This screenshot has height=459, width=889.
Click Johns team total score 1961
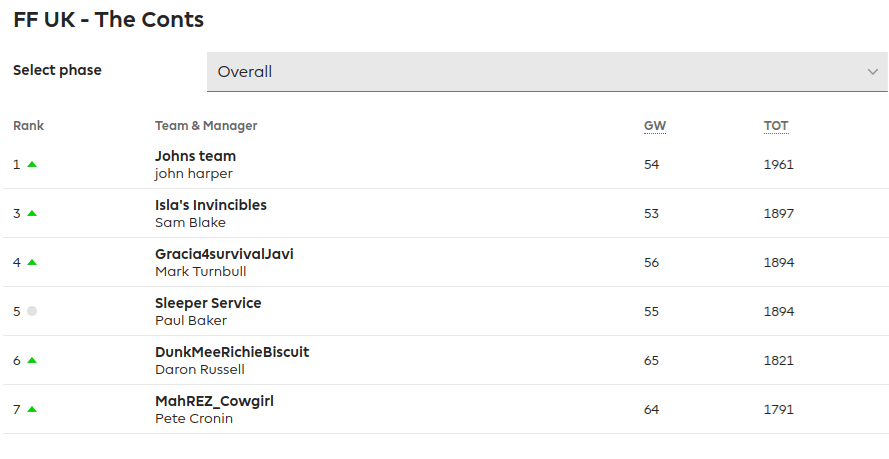click(x=779, y=164)
